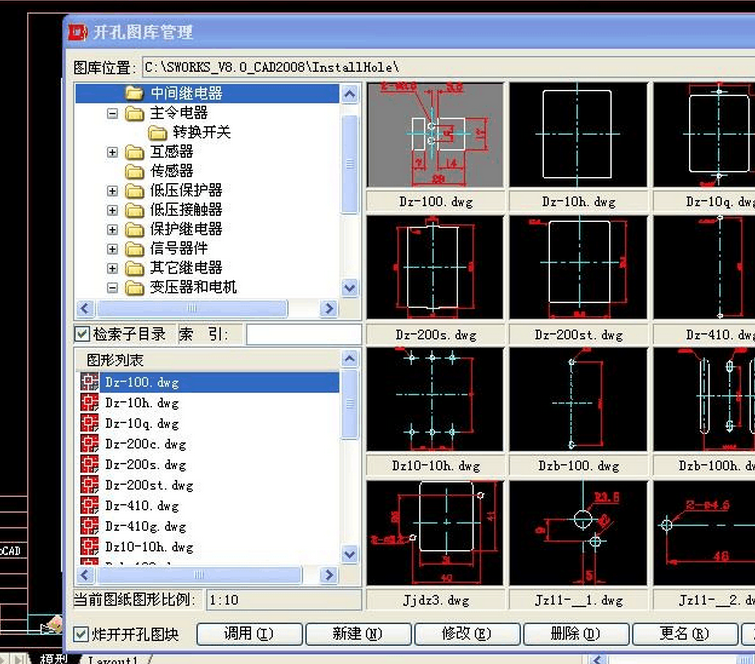
Task: Click the 当前图纸图形比例 1:10 field
Action: coord(284,600)
